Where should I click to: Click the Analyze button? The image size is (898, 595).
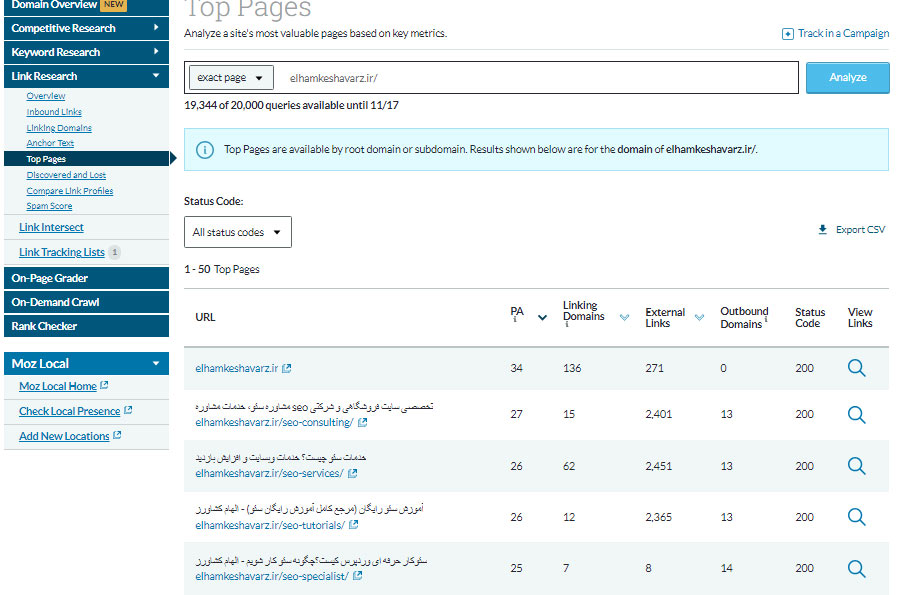[x=847, y=78]
